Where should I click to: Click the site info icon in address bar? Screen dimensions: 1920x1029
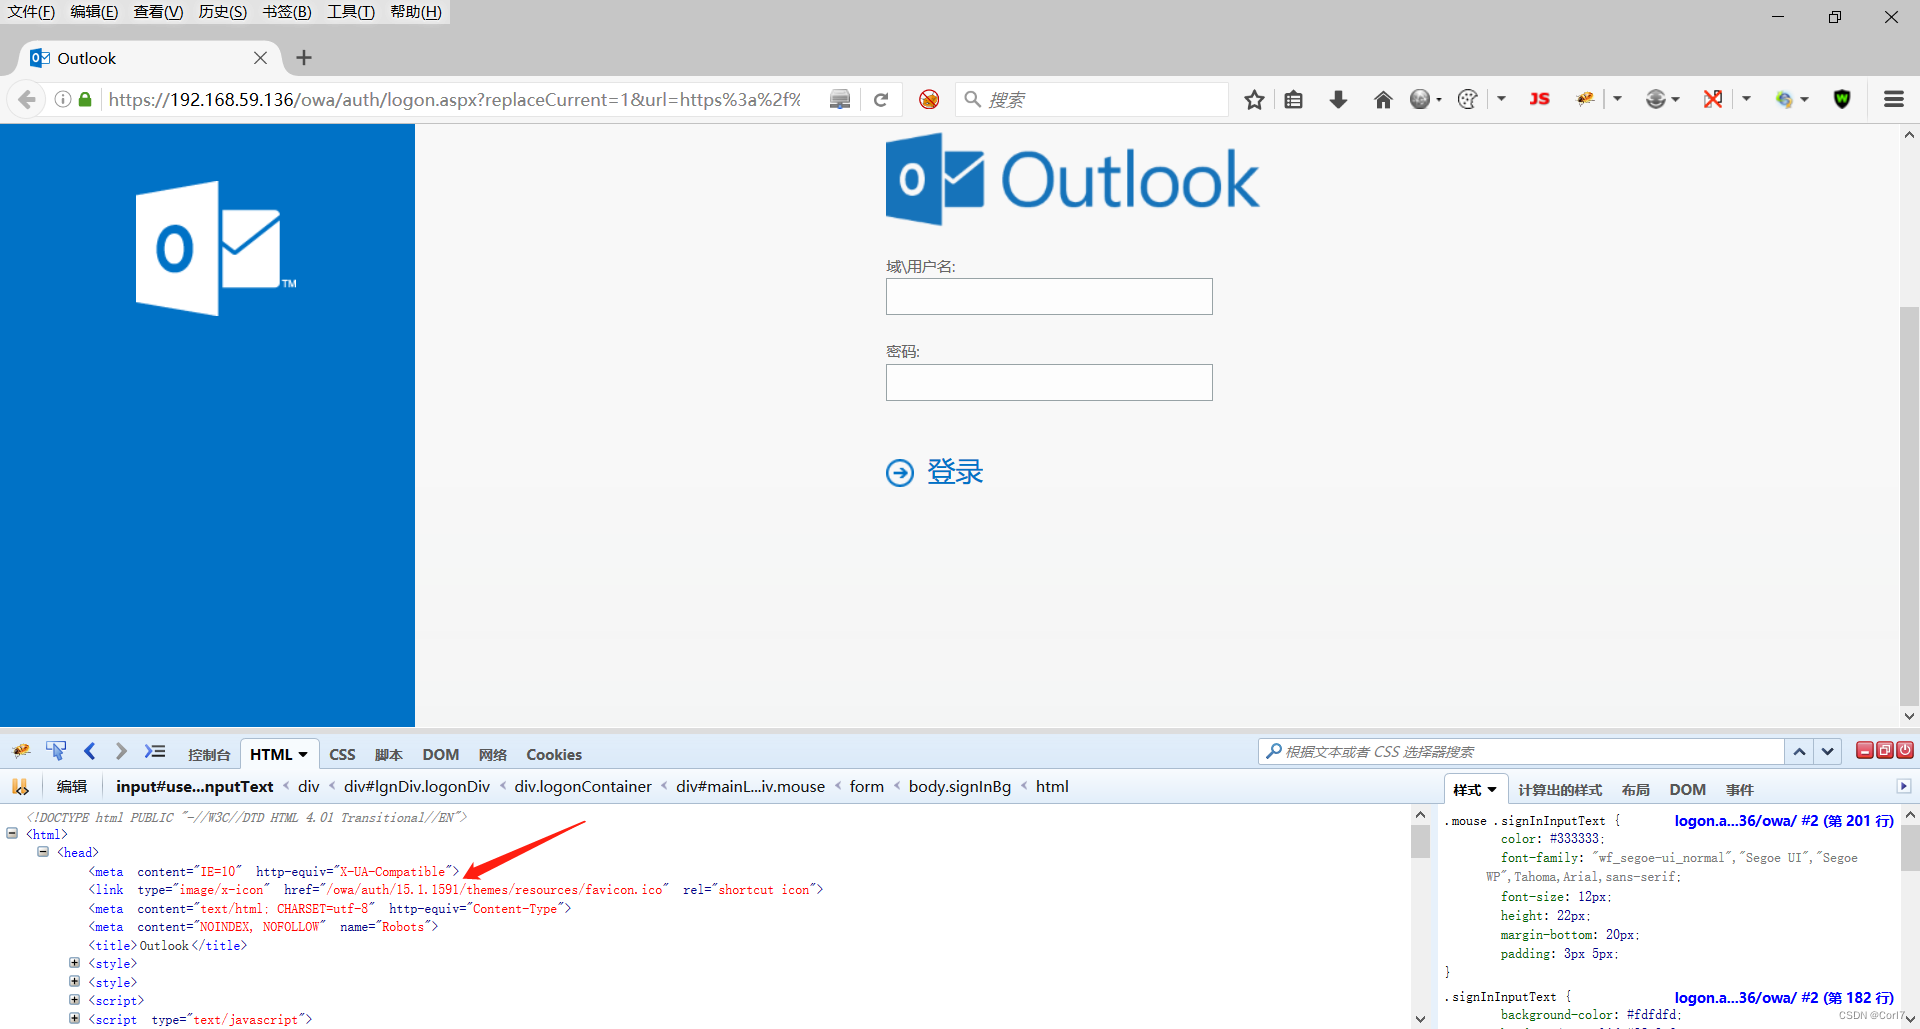click(63, 99)
